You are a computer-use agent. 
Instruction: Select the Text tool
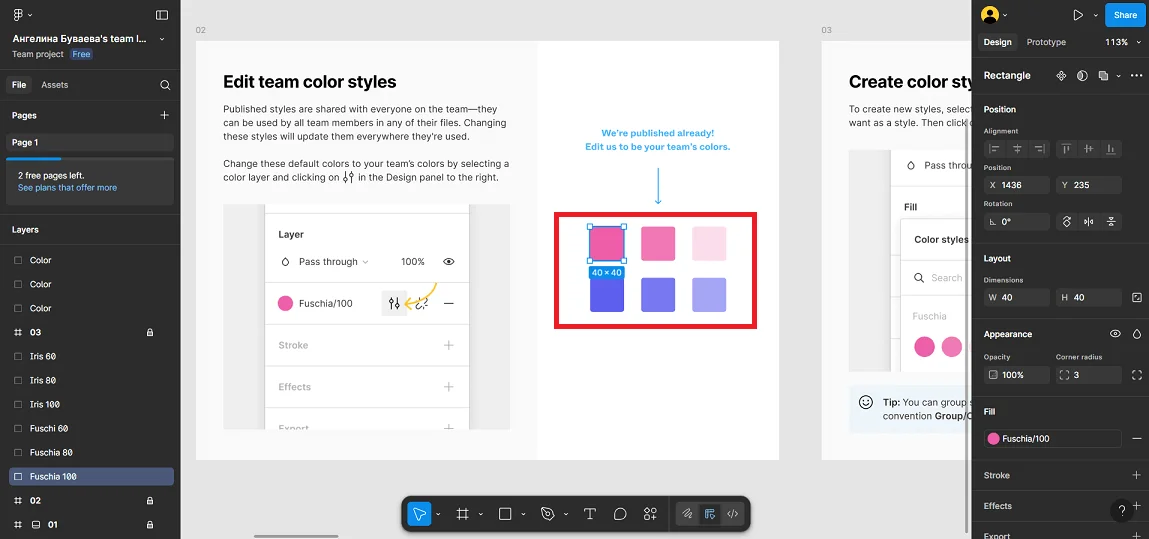pos(590,514)
